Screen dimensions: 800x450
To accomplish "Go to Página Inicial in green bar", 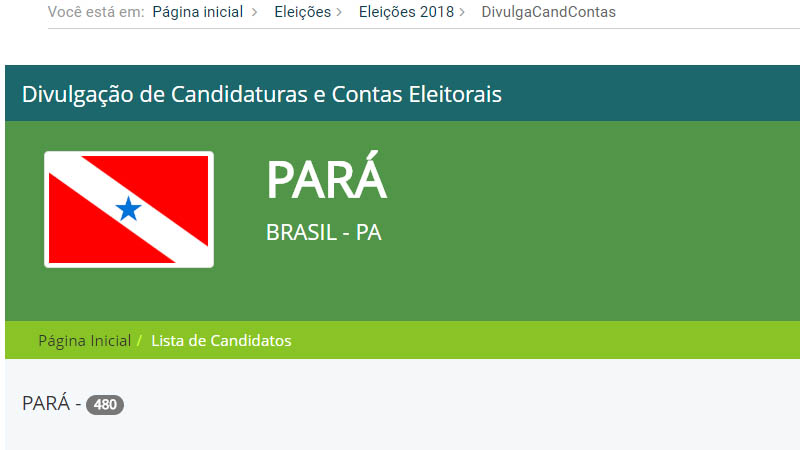I will click(84, 341).
